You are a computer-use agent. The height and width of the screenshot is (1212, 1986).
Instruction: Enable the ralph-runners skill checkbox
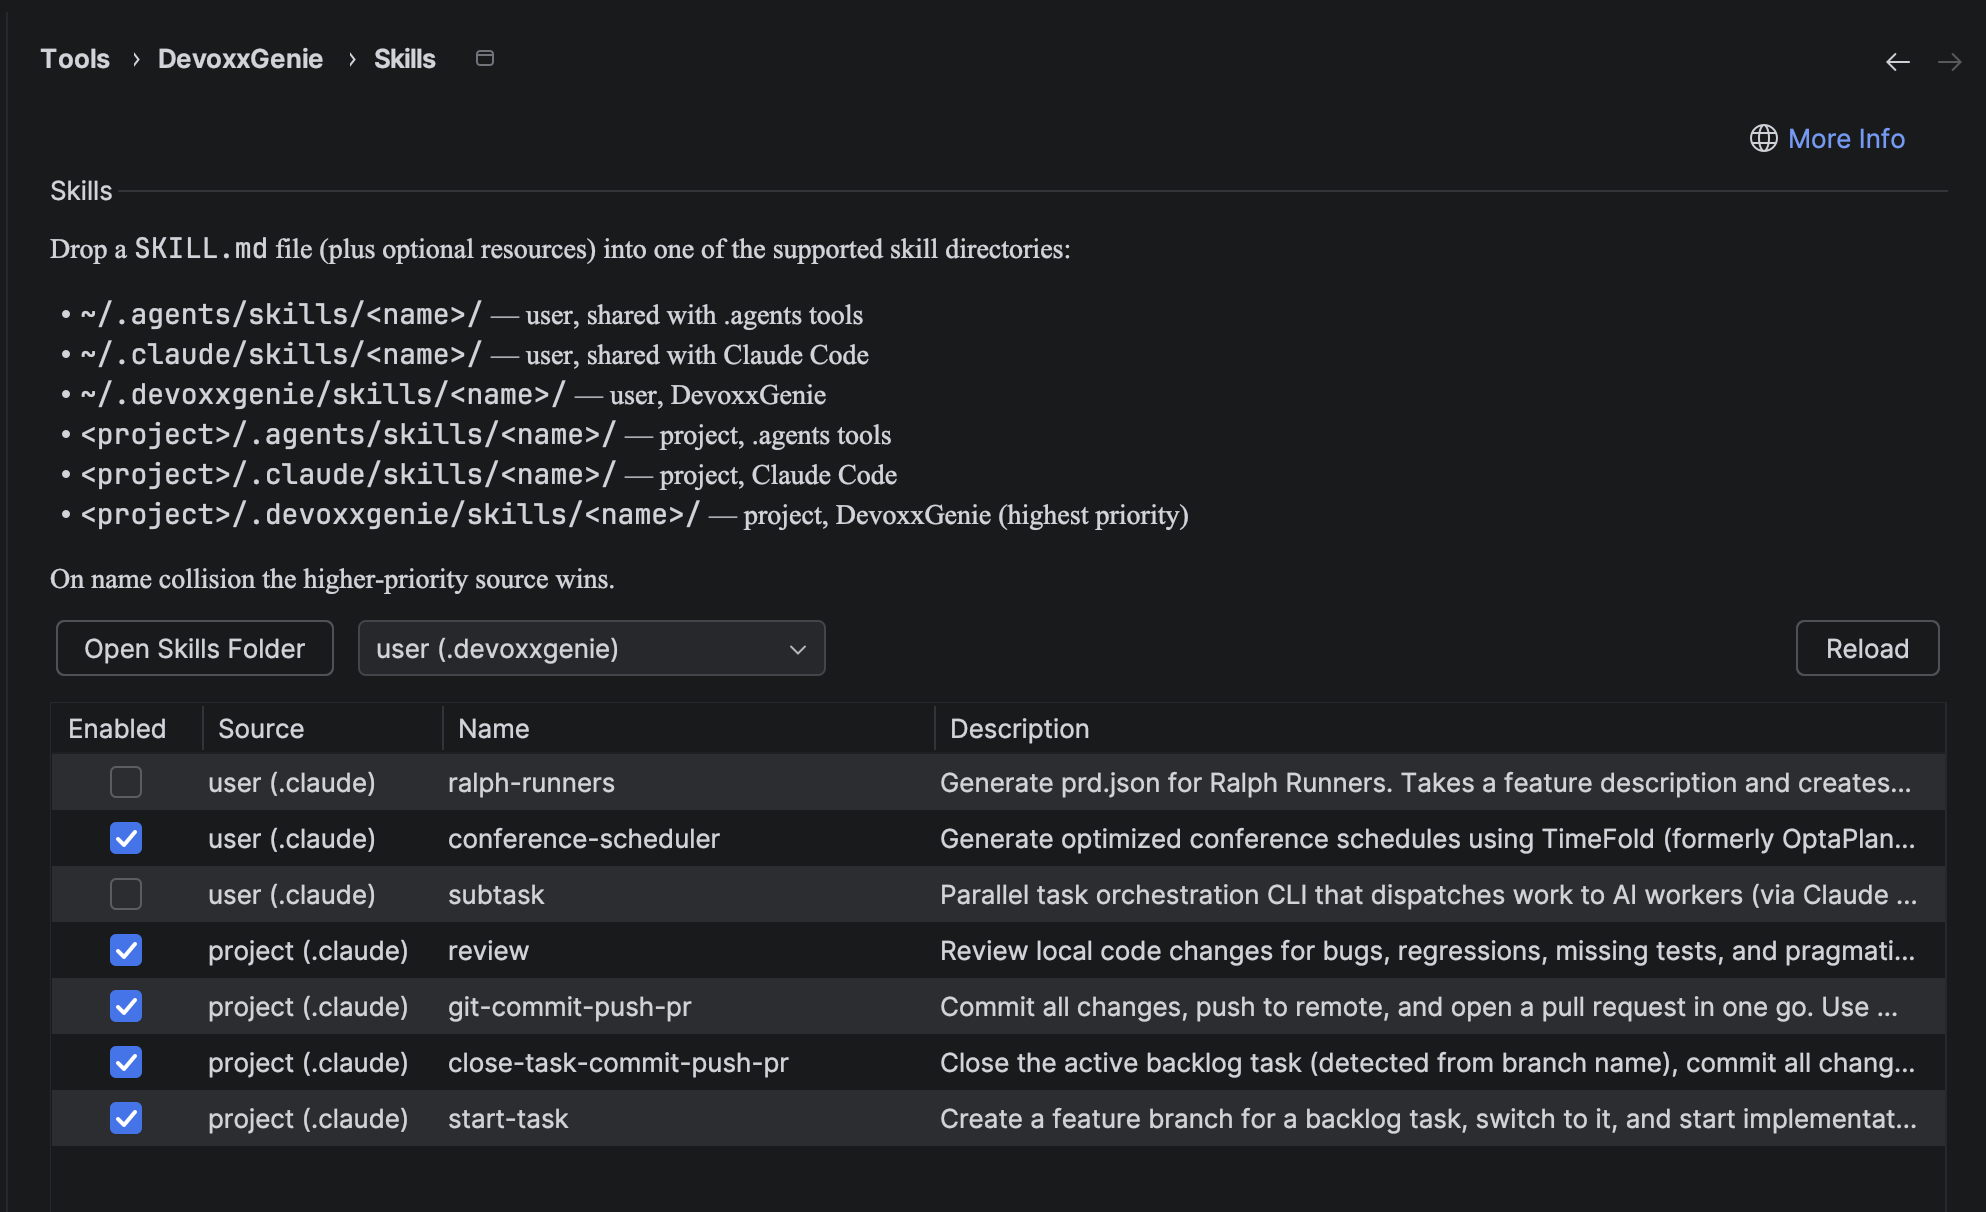(x=126, y=782)
